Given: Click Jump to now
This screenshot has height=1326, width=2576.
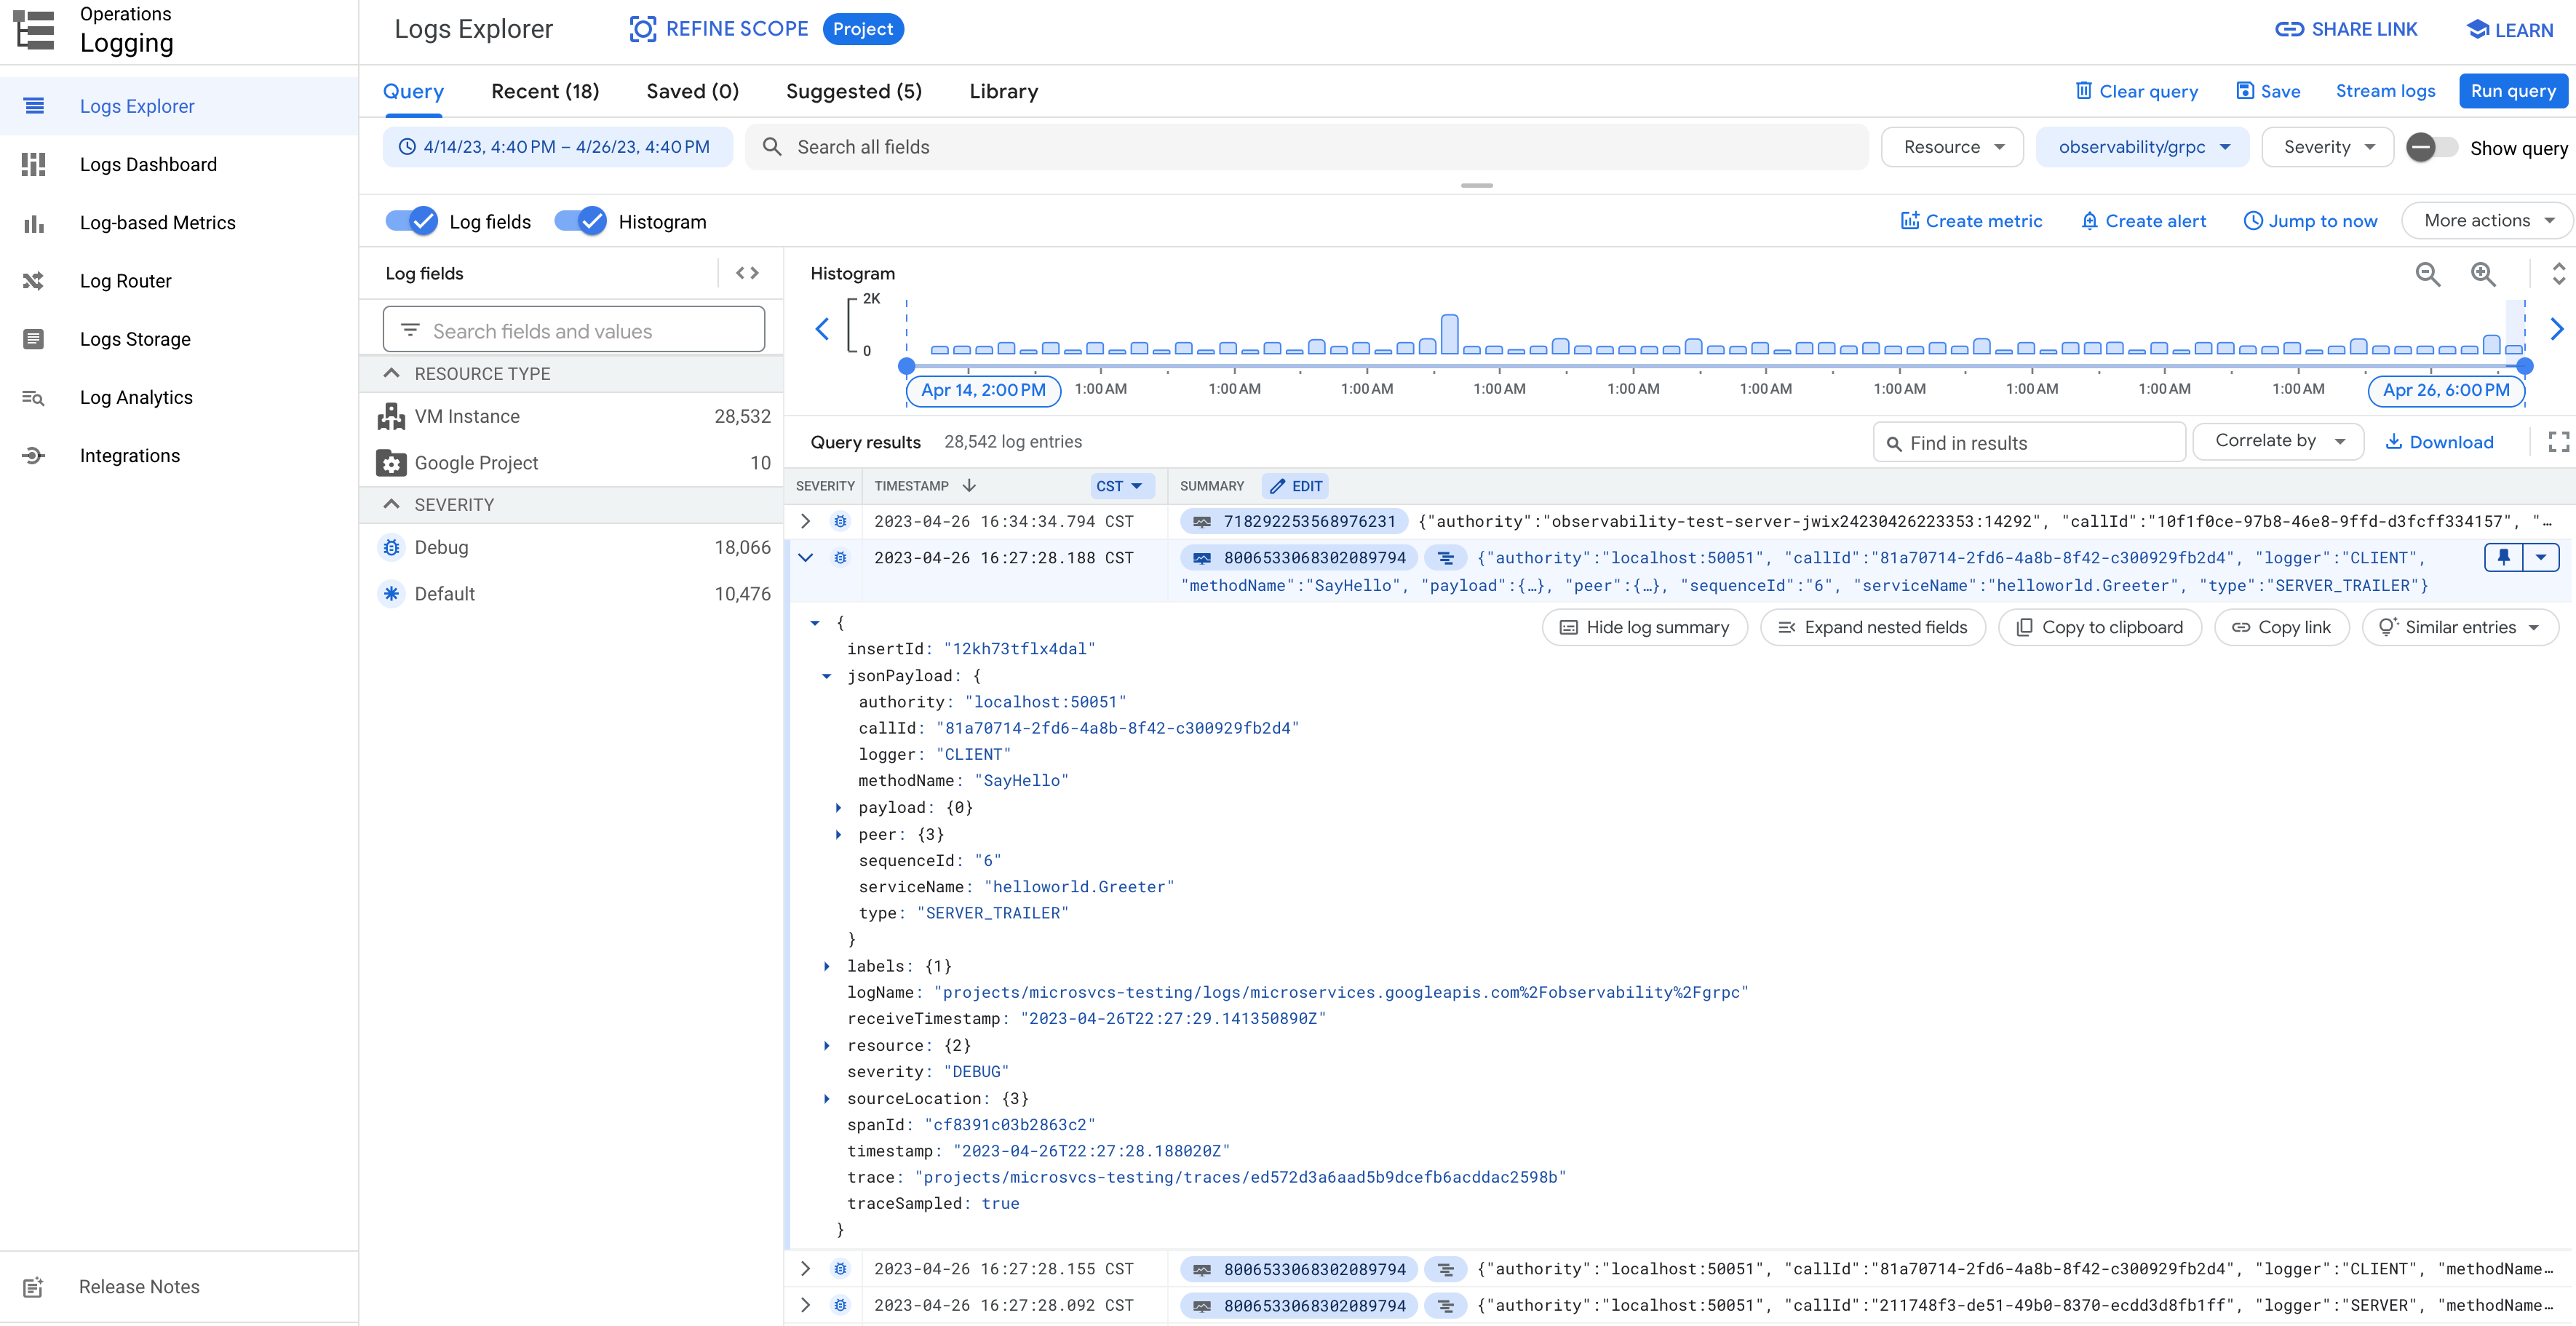Looking at the screenshot, I should 2310,221.
